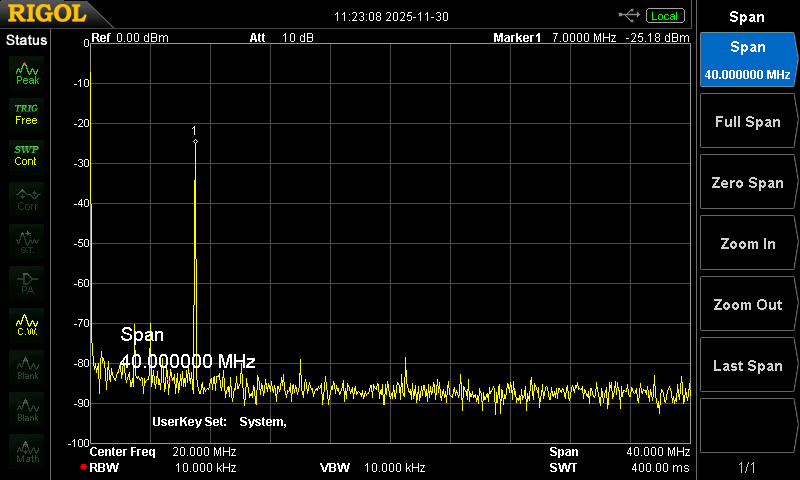The width and height of the screenshot is (800, 480).
Task: Click the S.T status icon
Action: pyautogui.click(x=27, y=241)
